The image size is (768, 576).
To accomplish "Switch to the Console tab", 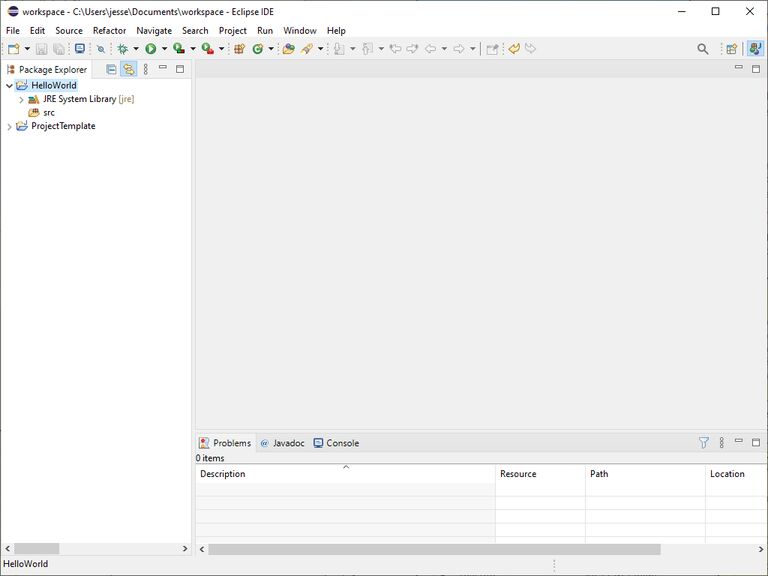I will tap(336, 443).
